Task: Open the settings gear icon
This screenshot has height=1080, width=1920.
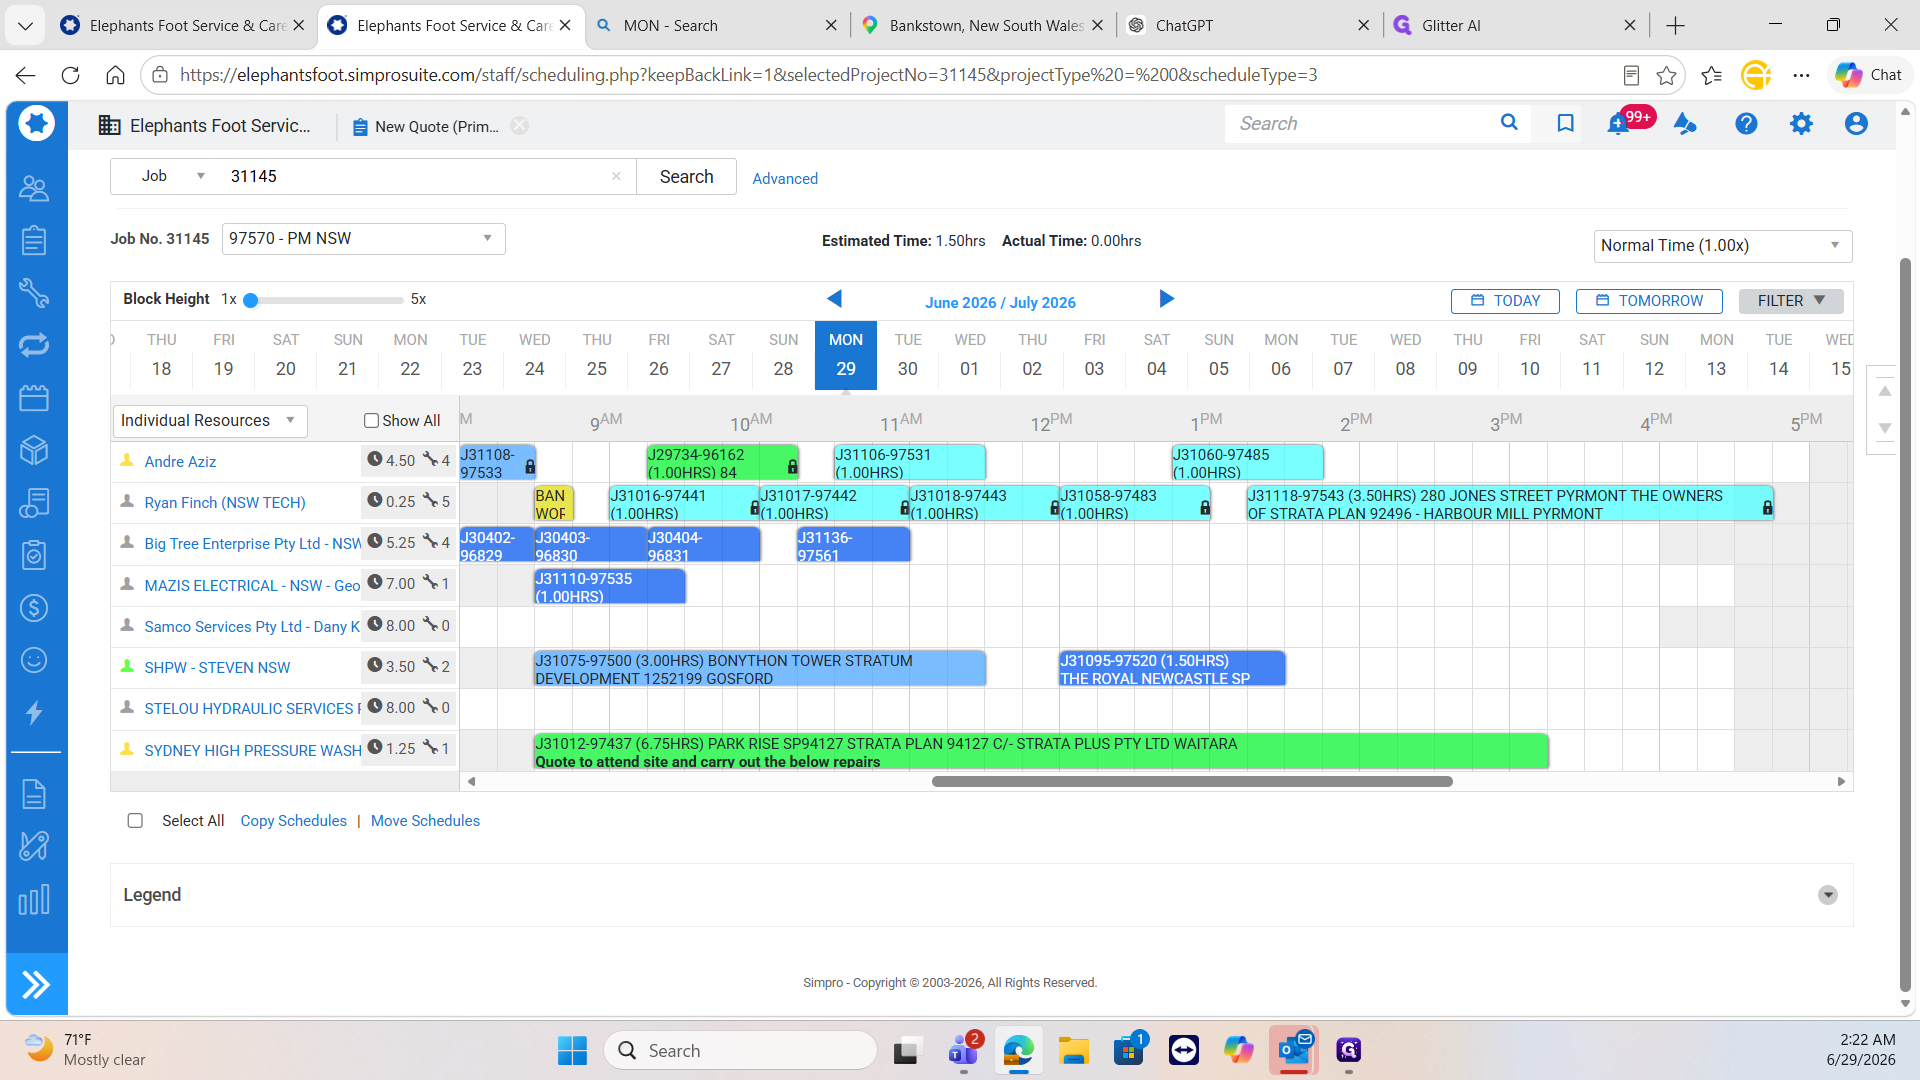Action: tap(1801, 123)
